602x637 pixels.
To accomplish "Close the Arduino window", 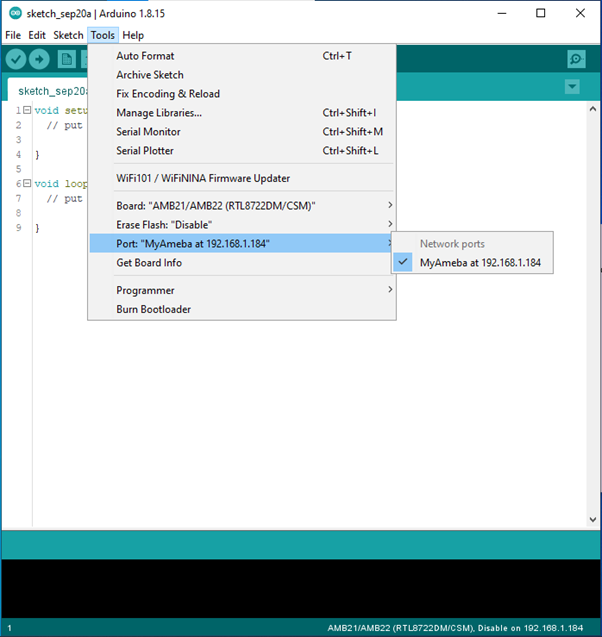I will click(580, 13).
